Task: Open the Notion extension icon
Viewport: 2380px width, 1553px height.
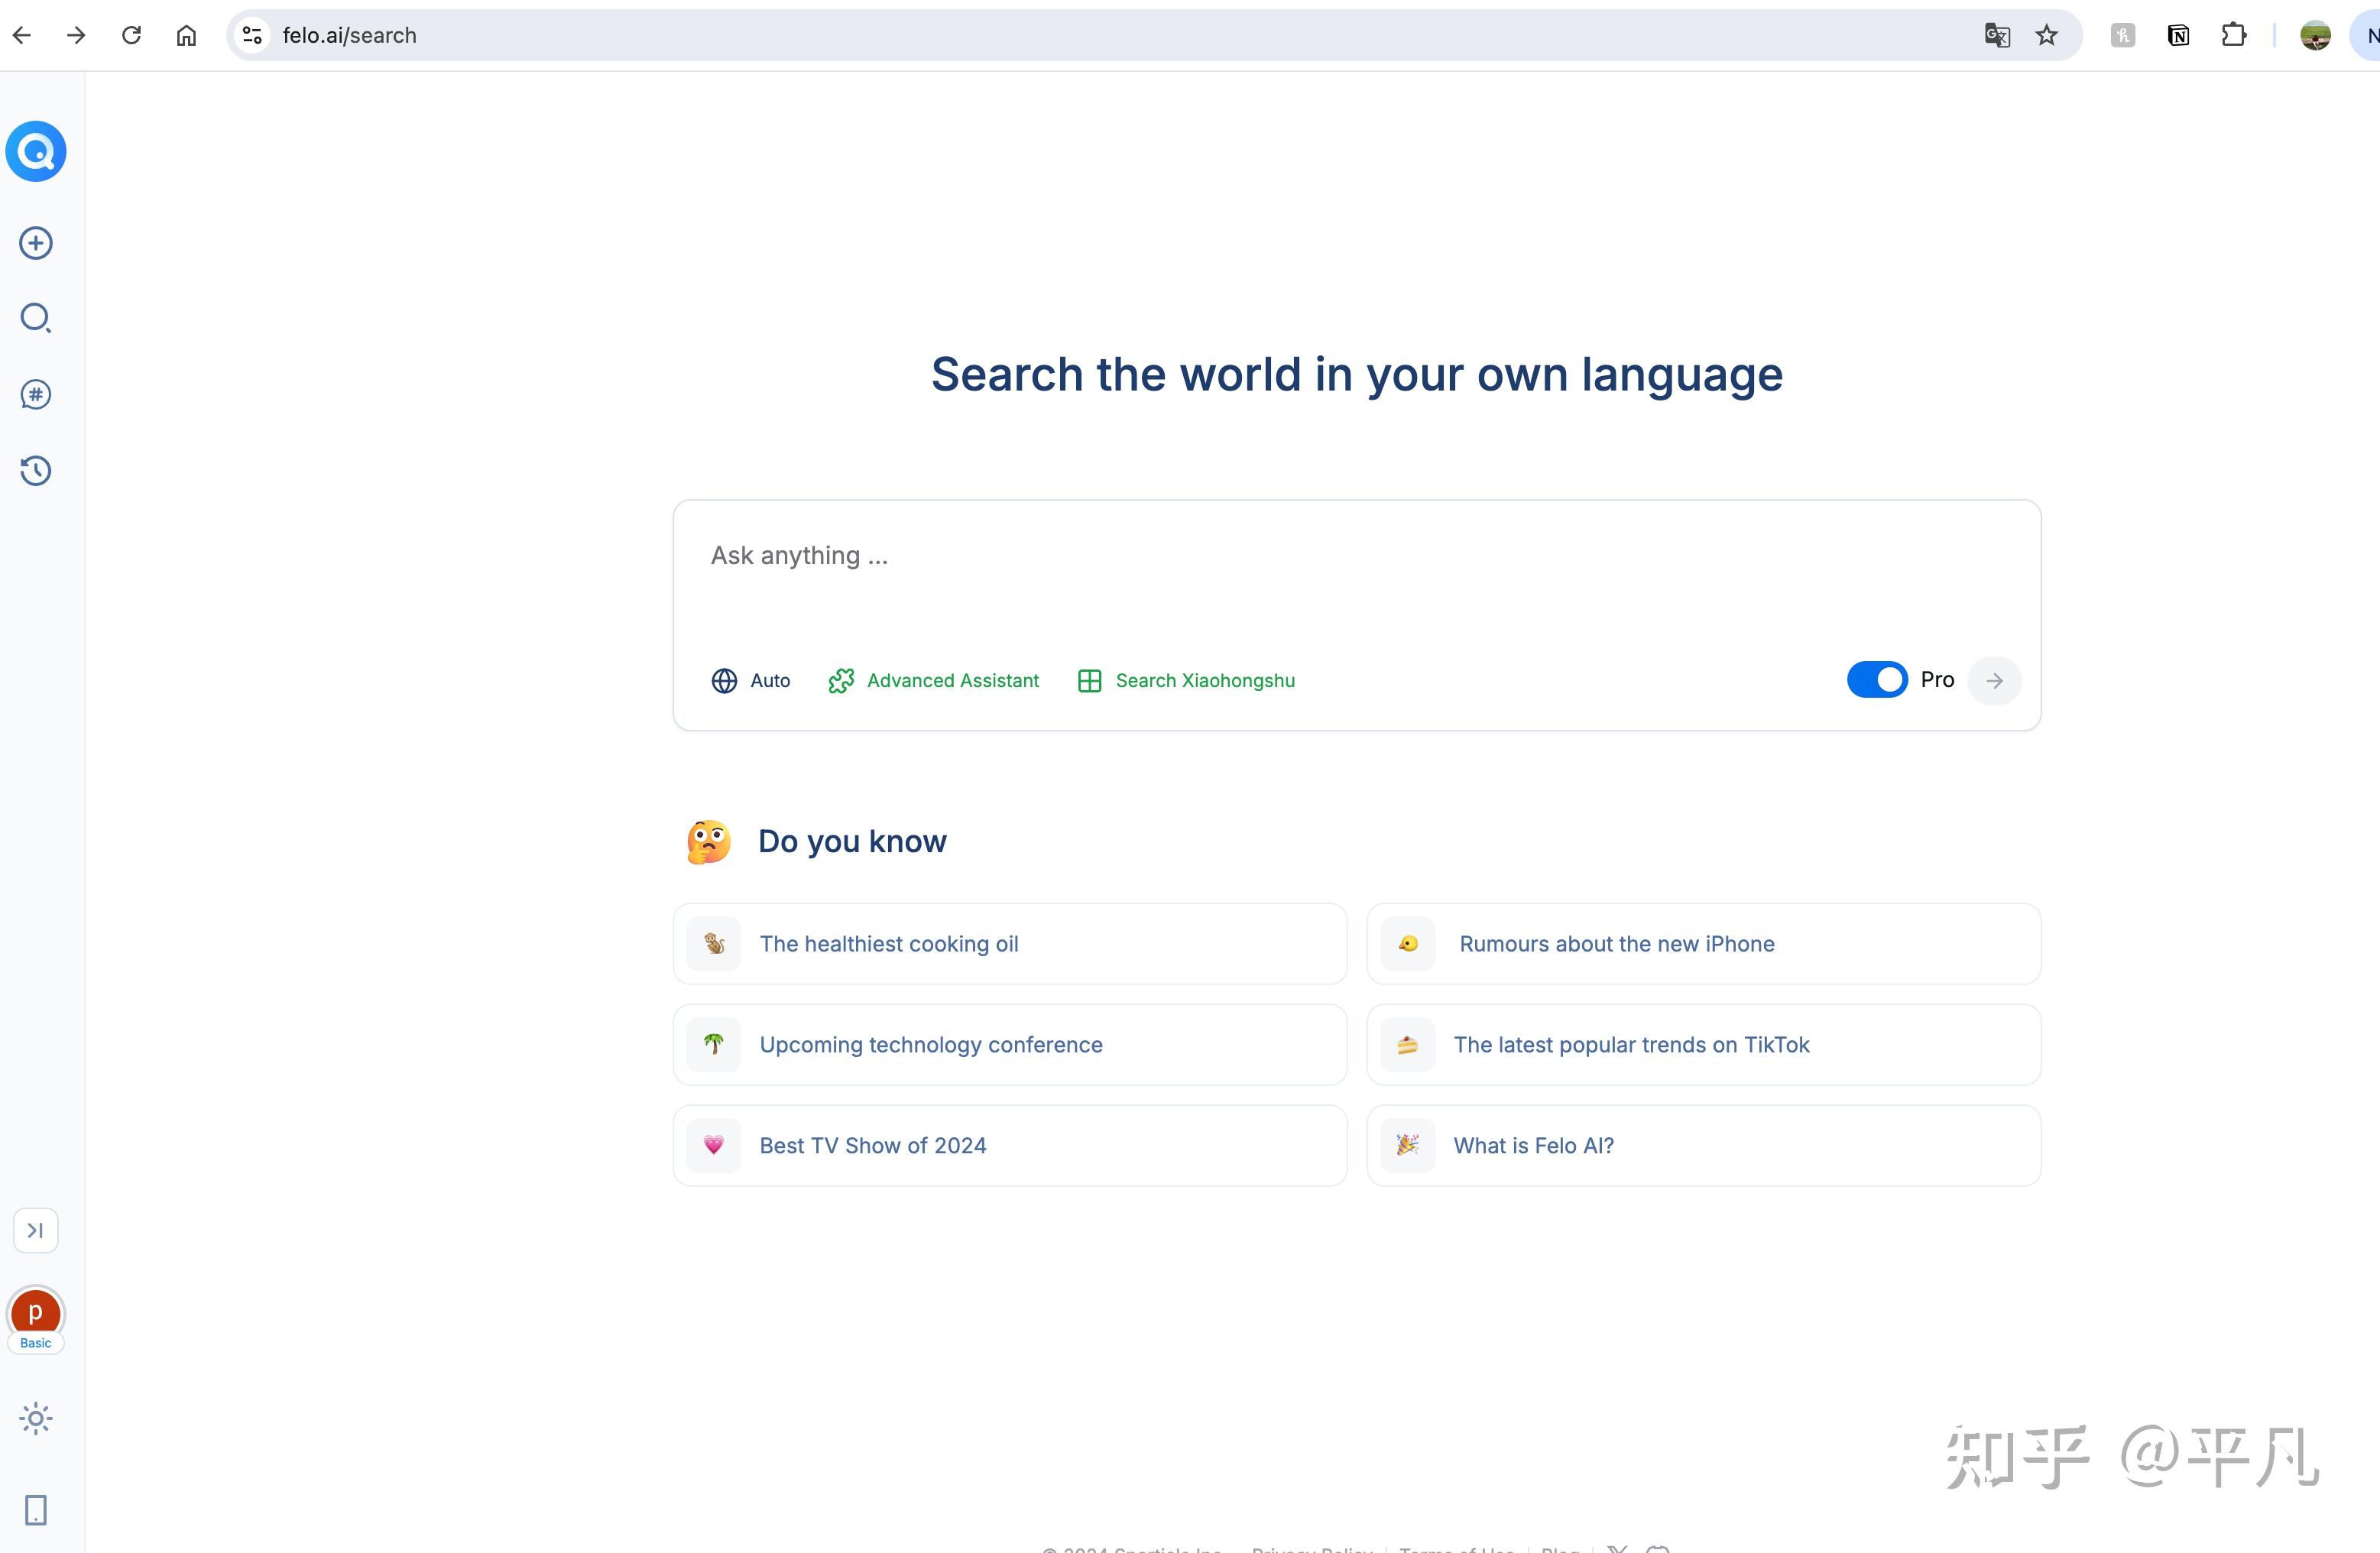Action: click(2178, 36)
